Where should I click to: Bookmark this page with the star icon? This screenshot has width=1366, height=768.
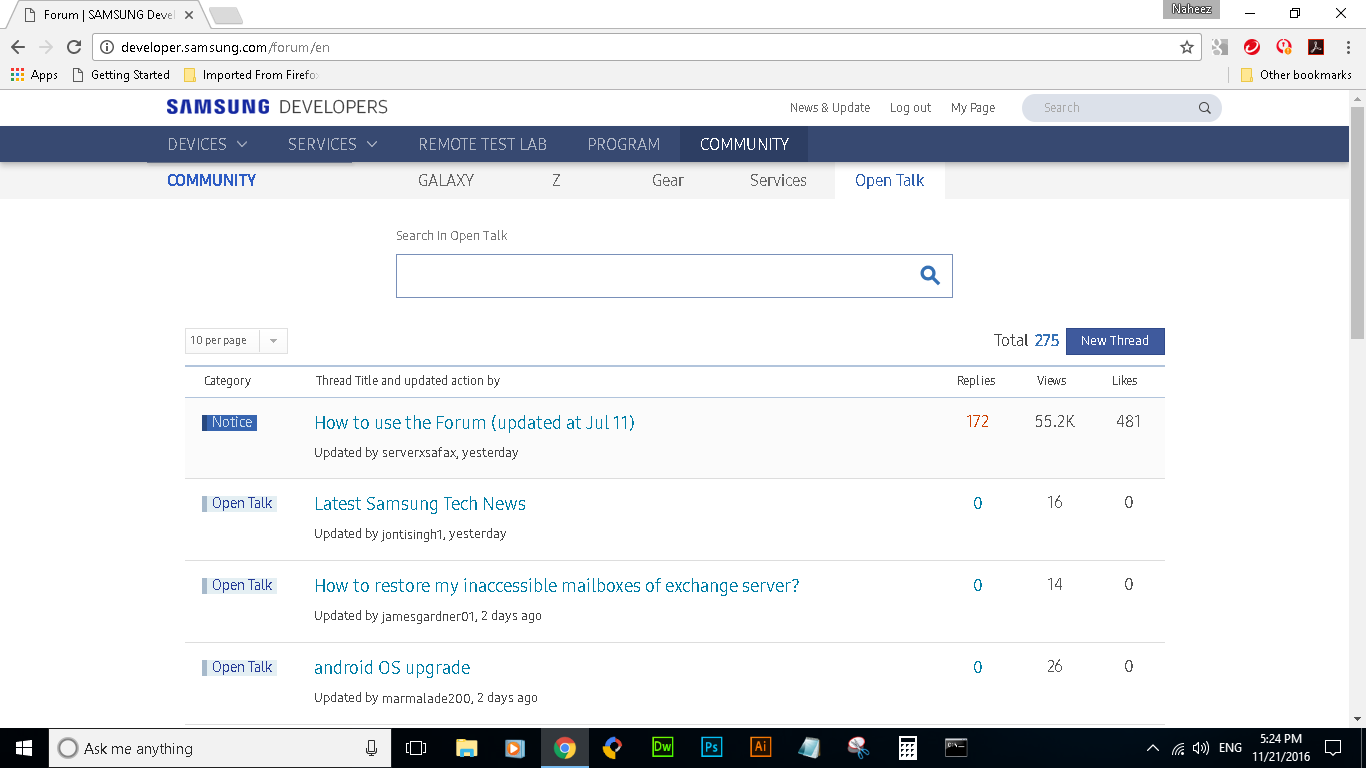[1187, 47]
